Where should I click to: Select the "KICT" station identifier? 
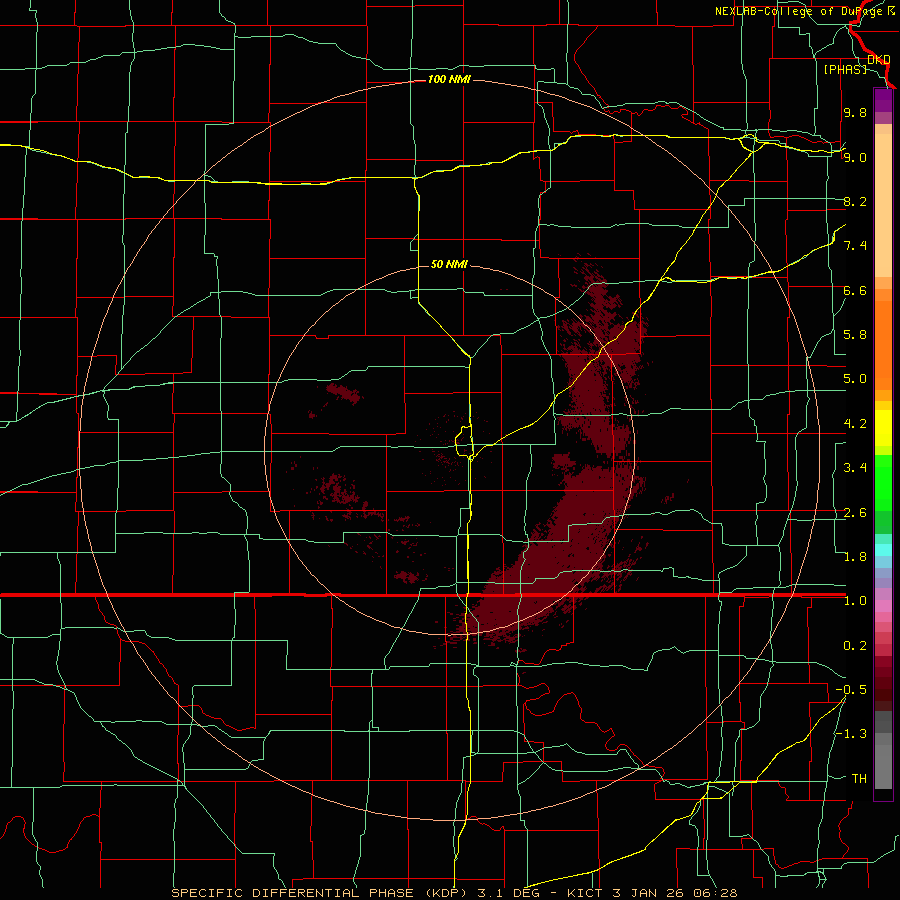[585, 893]
